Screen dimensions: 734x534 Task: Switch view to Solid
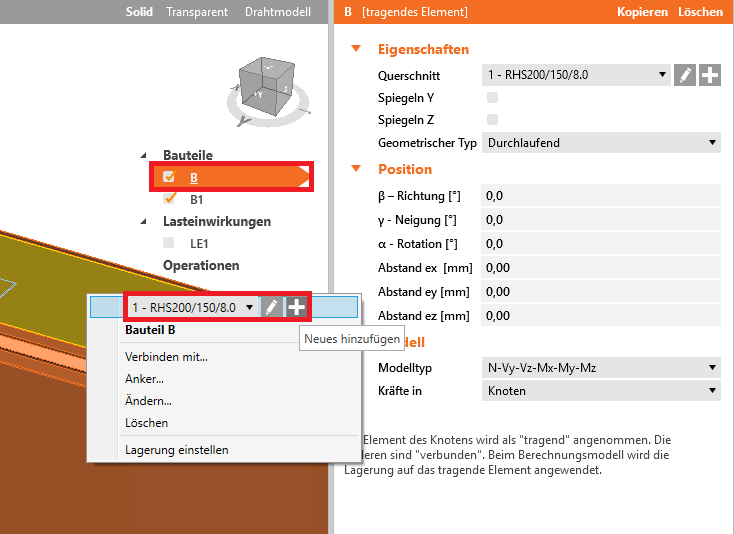click(x=139, y=12)
